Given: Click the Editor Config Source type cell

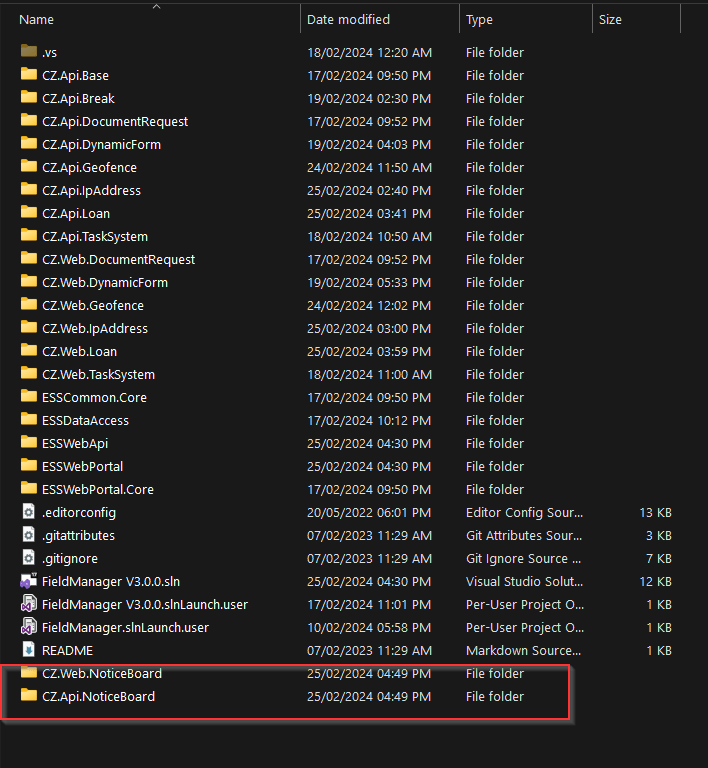Looking at the screenshot, I should click(524, 513).
